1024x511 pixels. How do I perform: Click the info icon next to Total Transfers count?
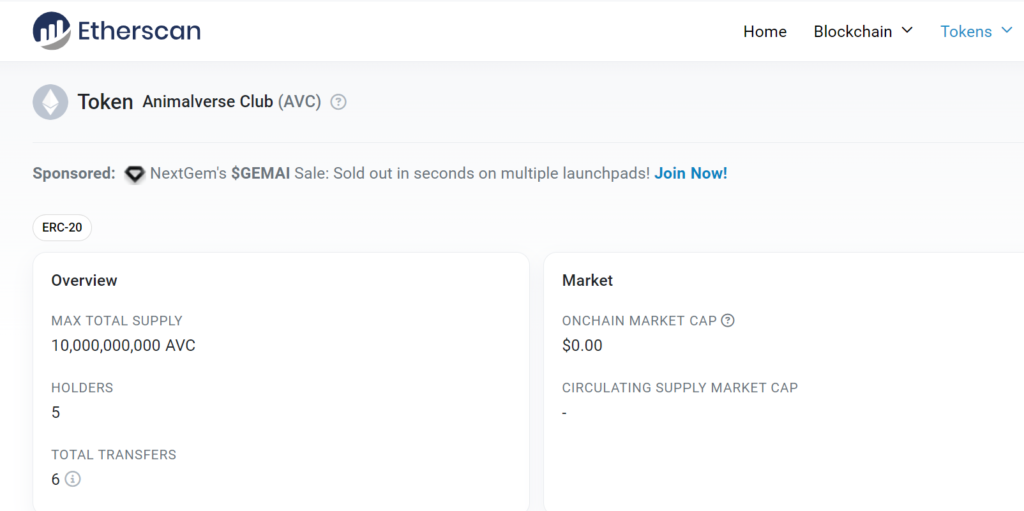click(x=73, y=479)
